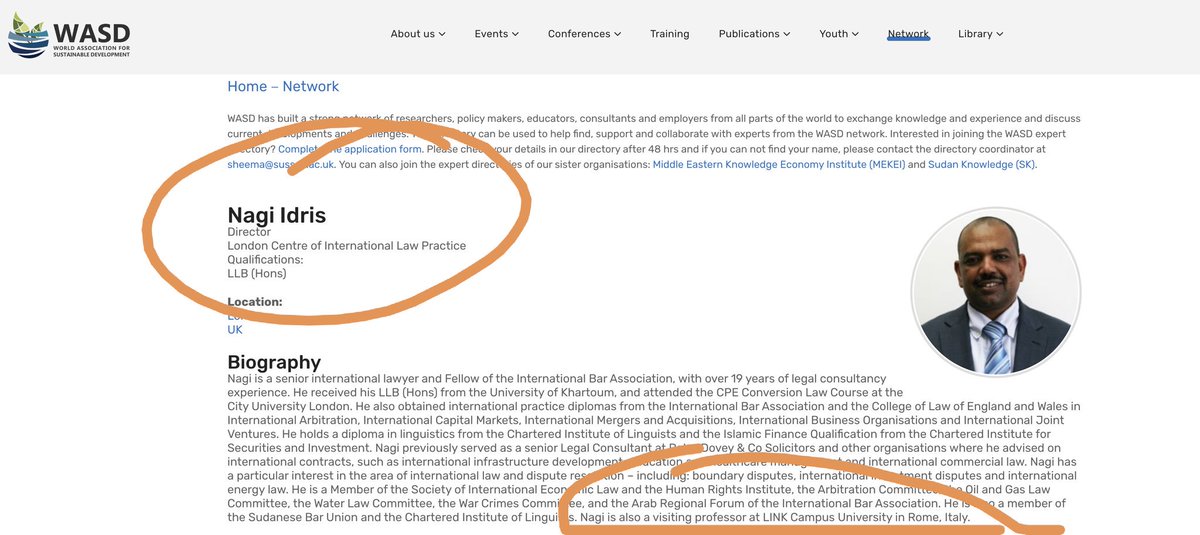Click Nagi Idris profile photo

click(996, 291)
